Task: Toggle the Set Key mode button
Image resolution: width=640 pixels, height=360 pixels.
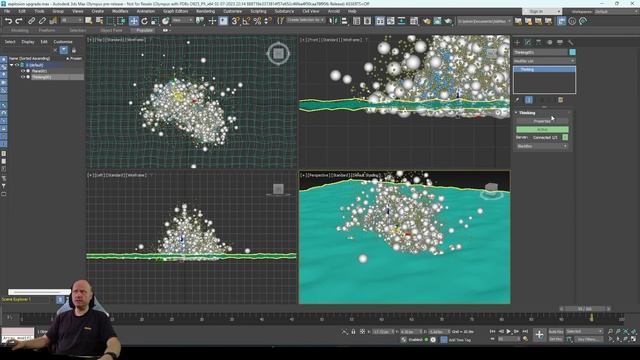Action: coord(556,339)
